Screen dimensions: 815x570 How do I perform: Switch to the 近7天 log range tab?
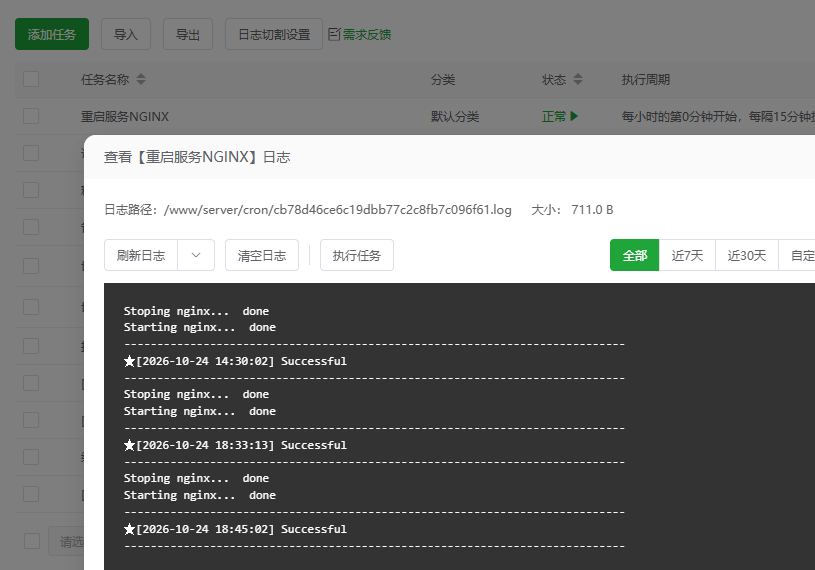tap(687, 255)
